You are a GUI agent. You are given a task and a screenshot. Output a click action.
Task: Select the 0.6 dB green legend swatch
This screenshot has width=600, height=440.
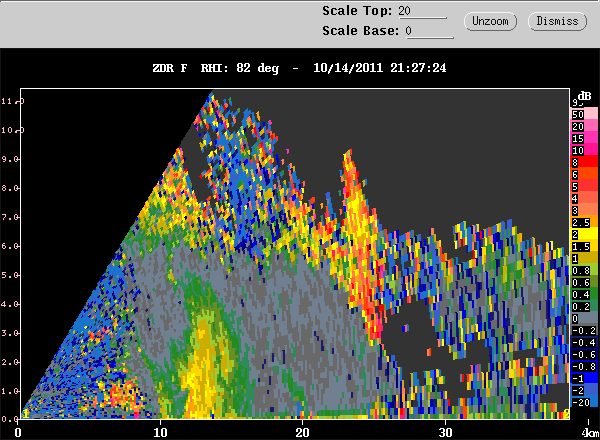pyautogui.click(x=584, y=282)
